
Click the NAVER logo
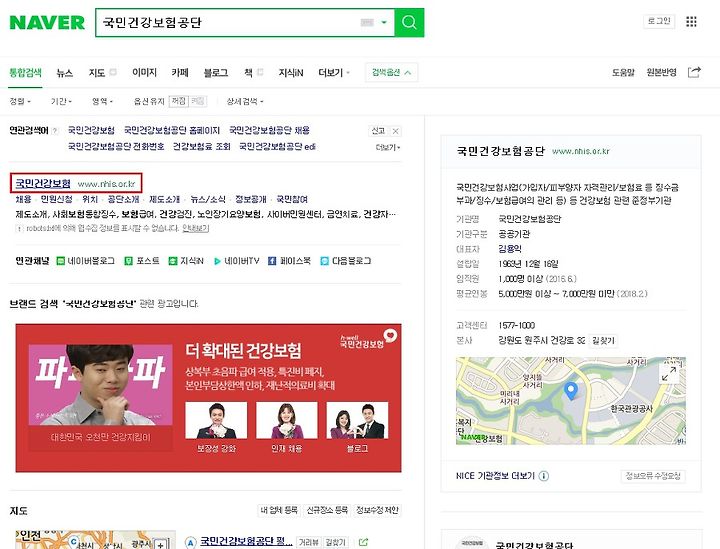(x=47, y=22)
